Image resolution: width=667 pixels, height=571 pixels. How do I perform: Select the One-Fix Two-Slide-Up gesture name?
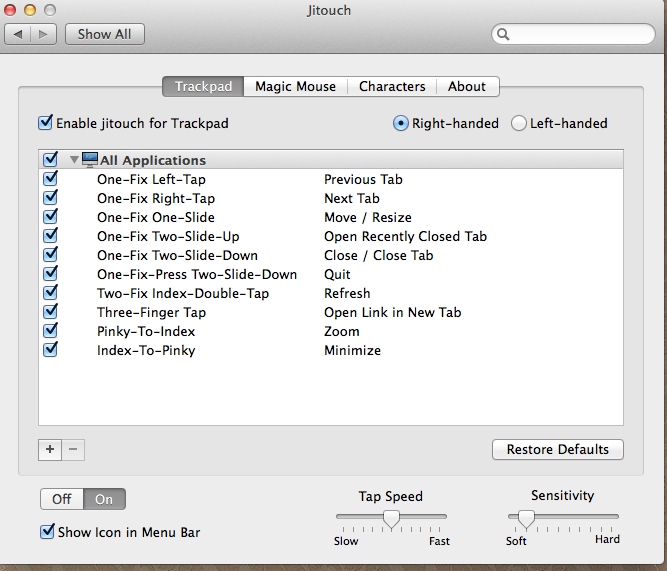pyautogui.click(x=168, y=237)
